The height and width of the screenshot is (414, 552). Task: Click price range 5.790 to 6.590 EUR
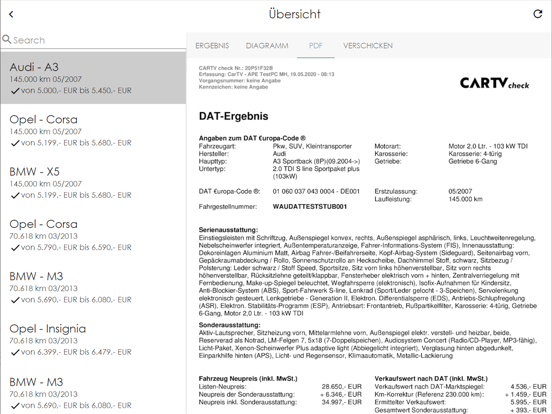tap(76, 247)
